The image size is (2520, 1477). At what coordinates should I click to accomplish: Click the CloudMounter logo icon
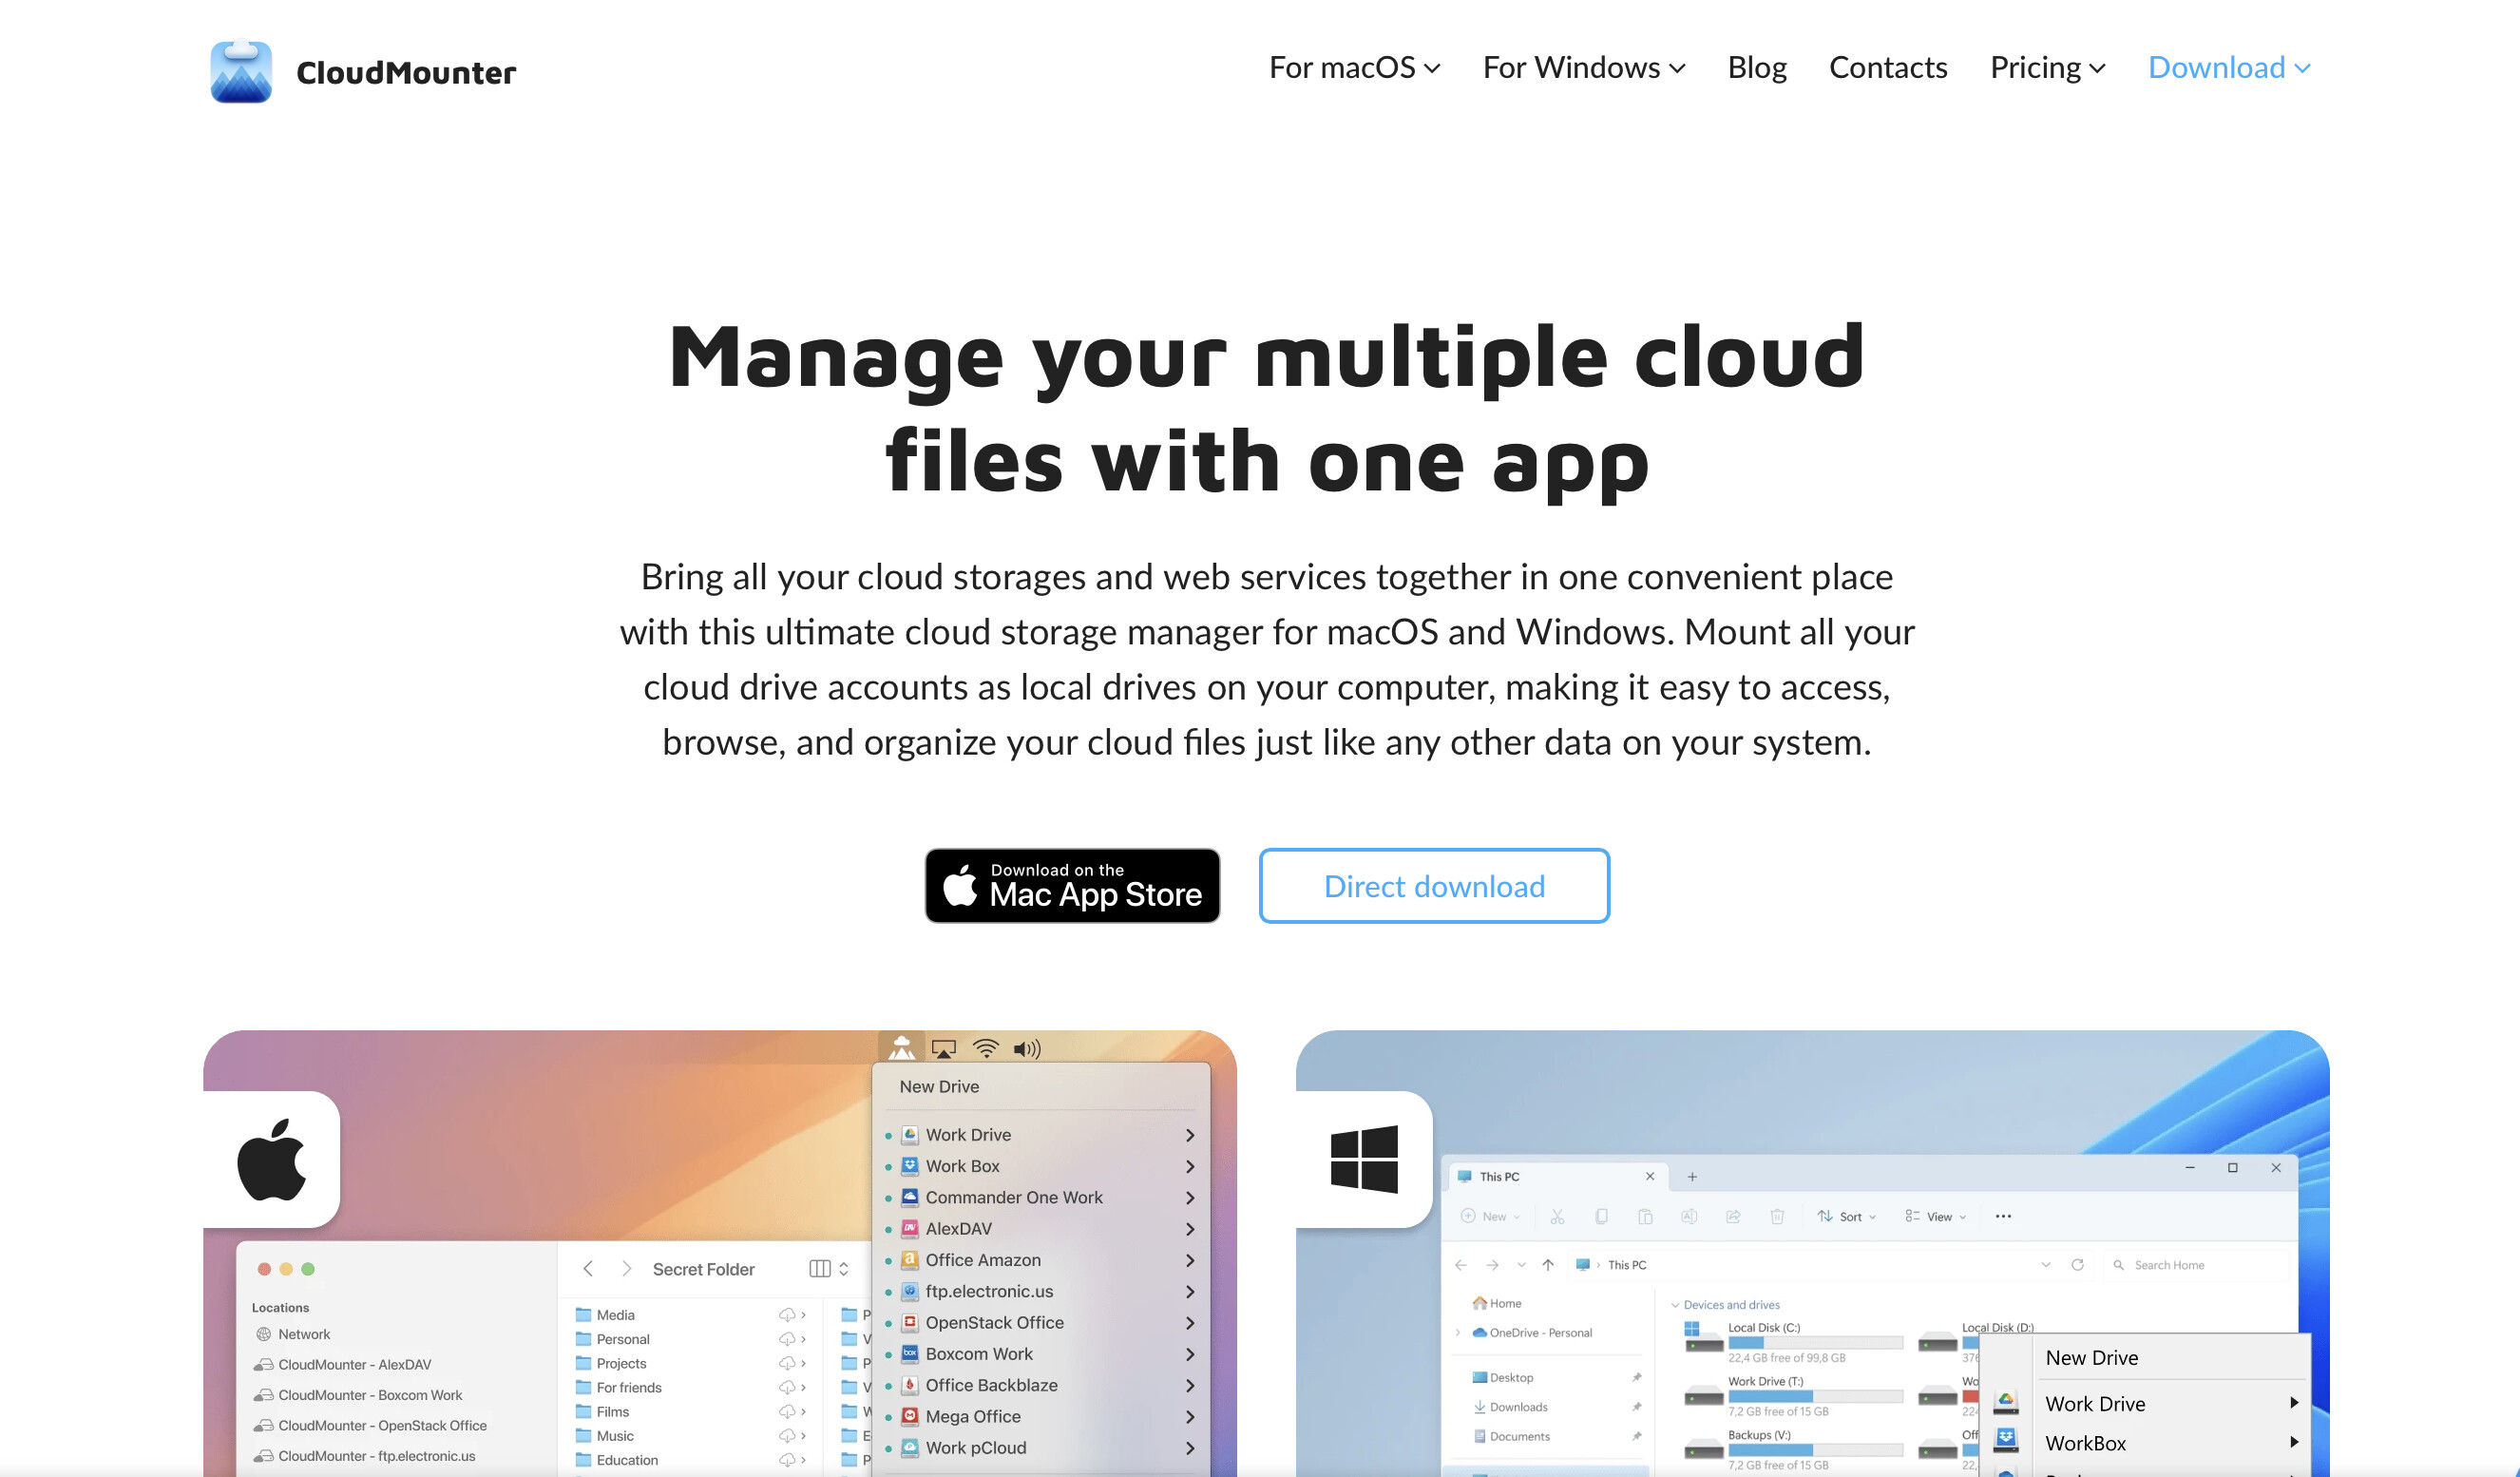tap(241, 71)
